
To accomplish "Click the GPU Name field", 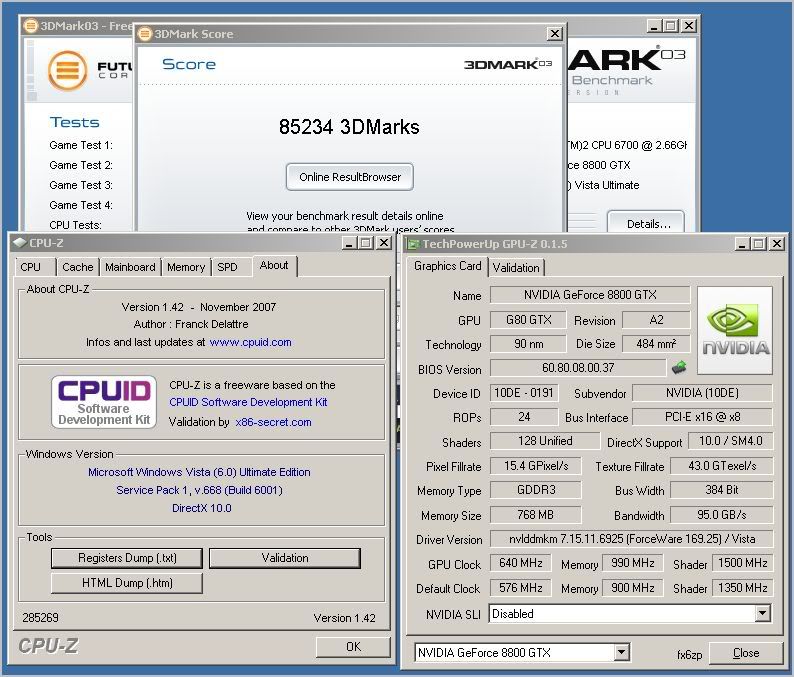I will tap(590, 295).
